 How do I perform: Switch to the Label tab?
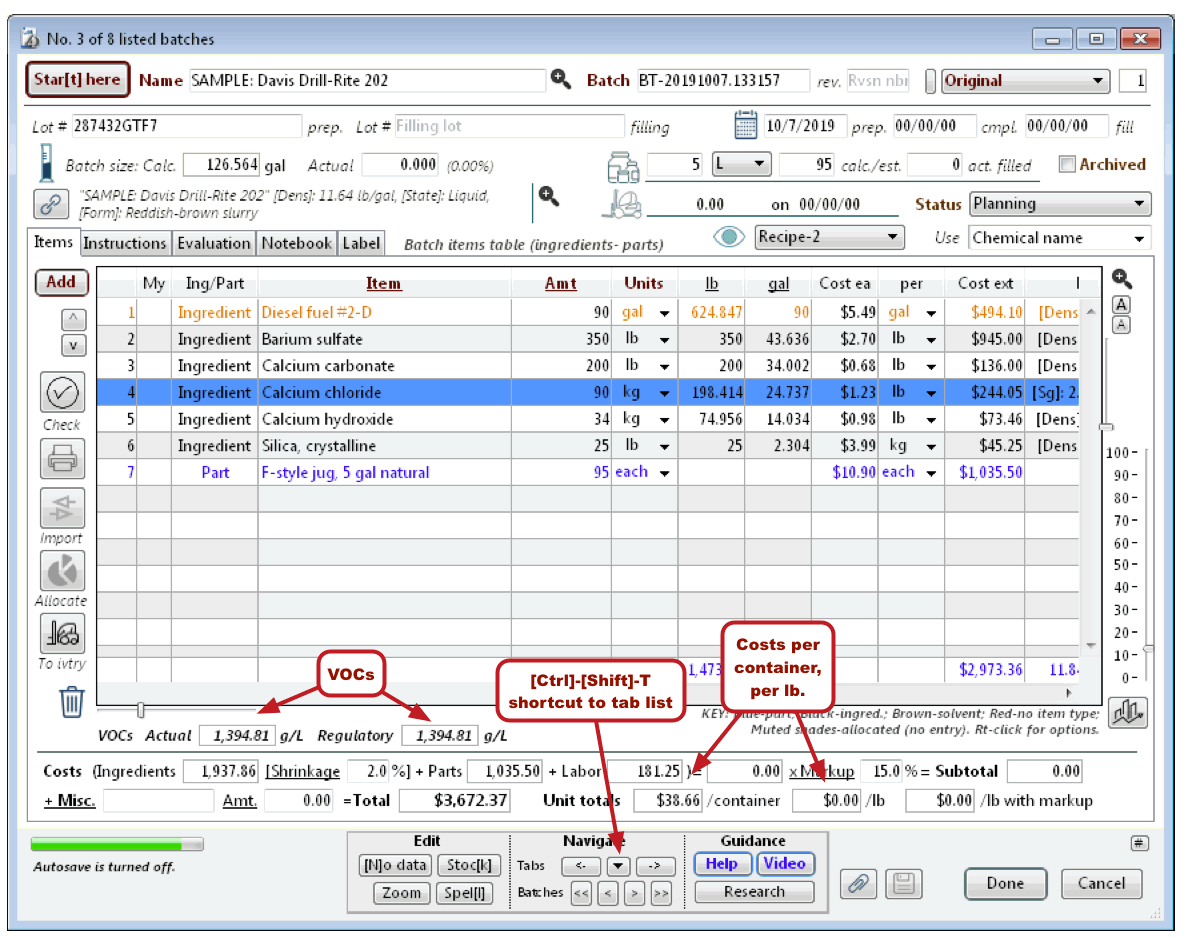361,243
